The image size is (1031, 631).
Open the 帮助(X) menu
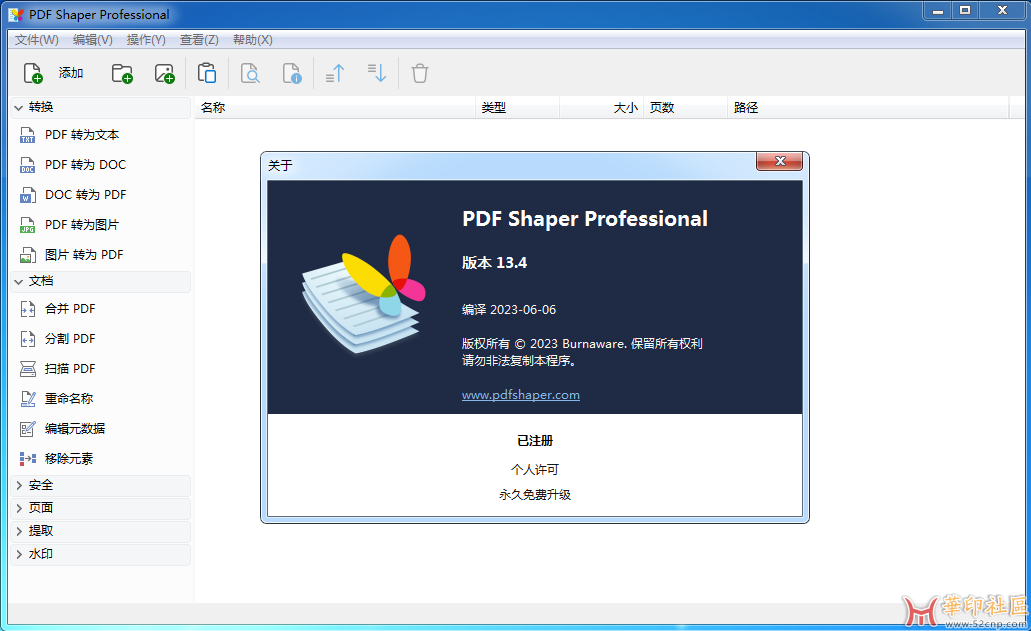pos(252,39)
